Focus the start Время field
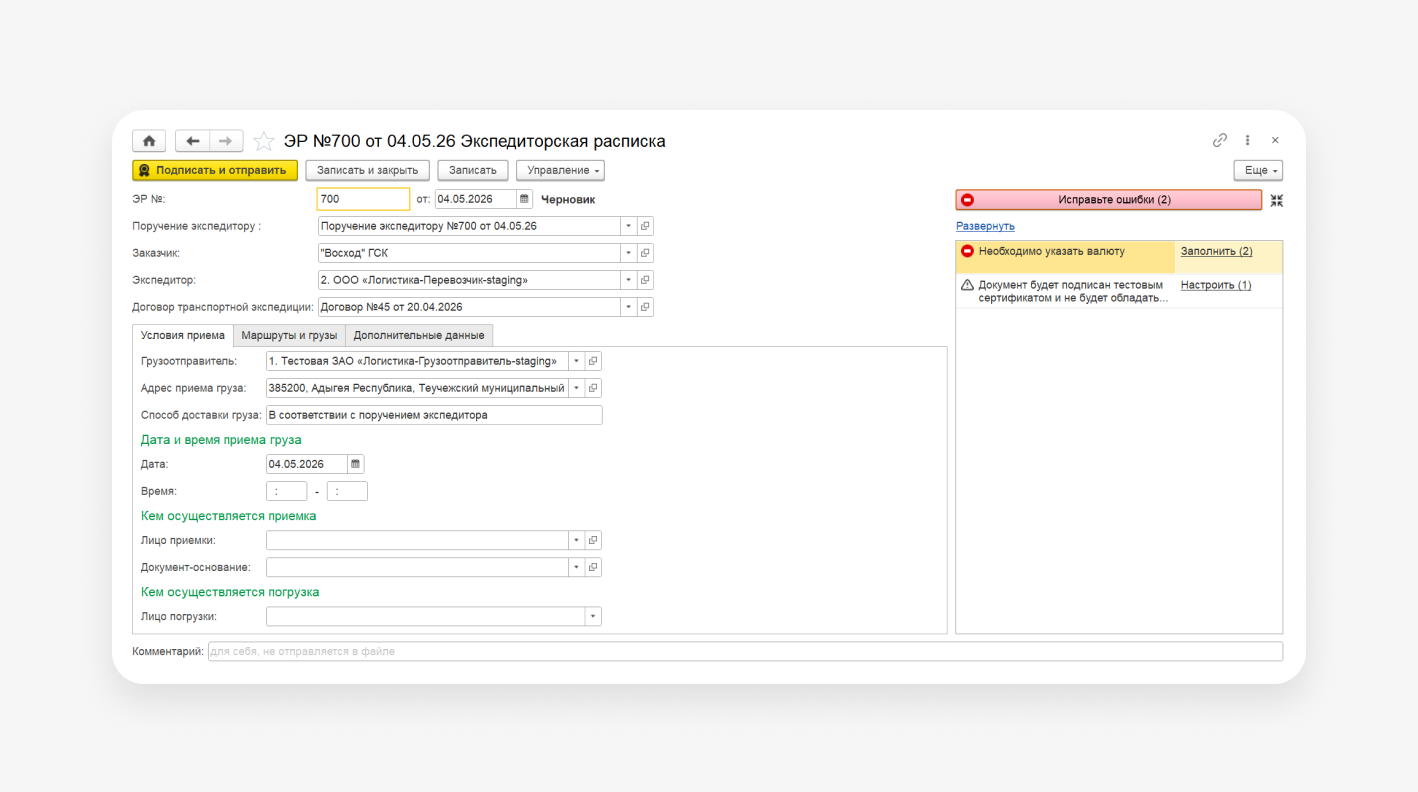The height and width of the screenshot is (792, 1418). [287, 491]
